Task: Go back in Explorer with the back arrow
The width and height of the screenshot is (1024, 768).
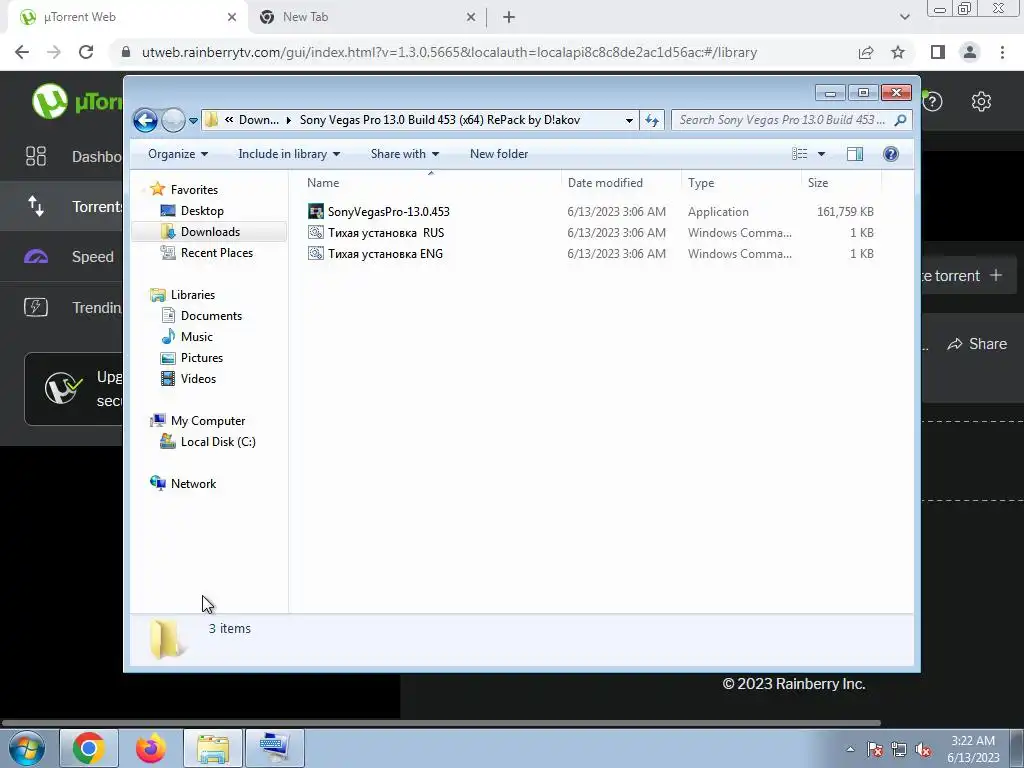Action: click(145, 120)
